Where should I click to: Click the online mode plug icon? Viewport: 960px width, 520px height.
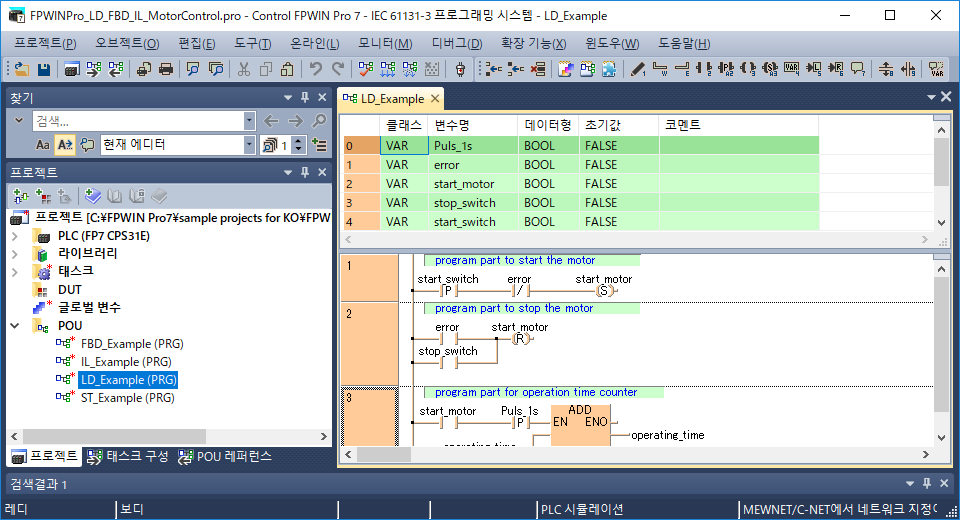[460, 69]
